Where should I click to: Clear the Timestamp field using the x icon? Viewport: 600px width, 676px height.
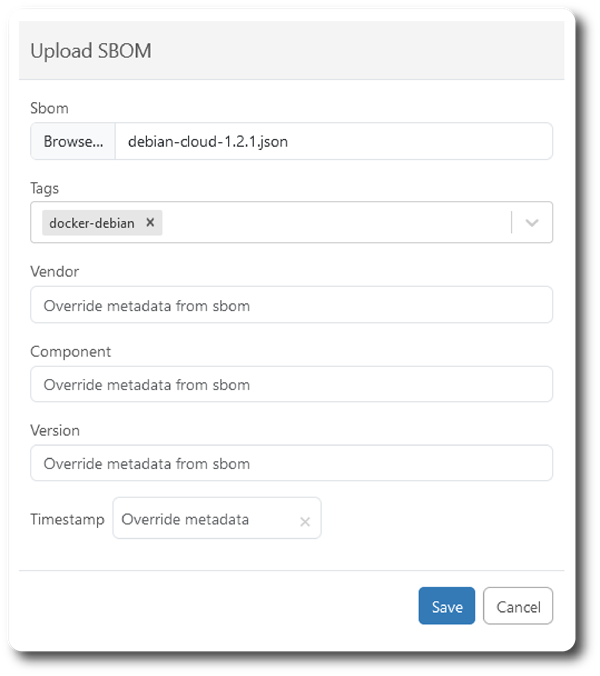click(305, 522)
